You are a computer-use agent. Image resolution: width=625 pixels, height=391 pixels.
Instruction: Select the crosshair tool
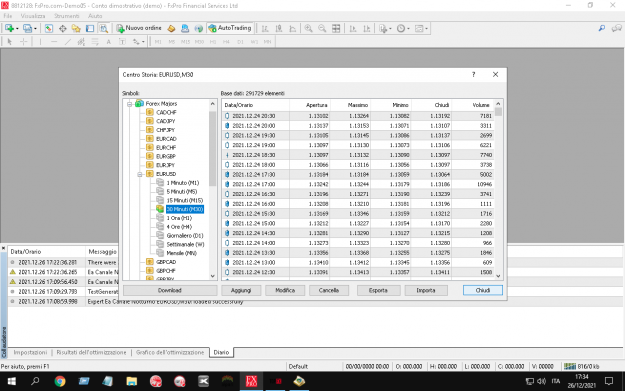tap(24, 41)
